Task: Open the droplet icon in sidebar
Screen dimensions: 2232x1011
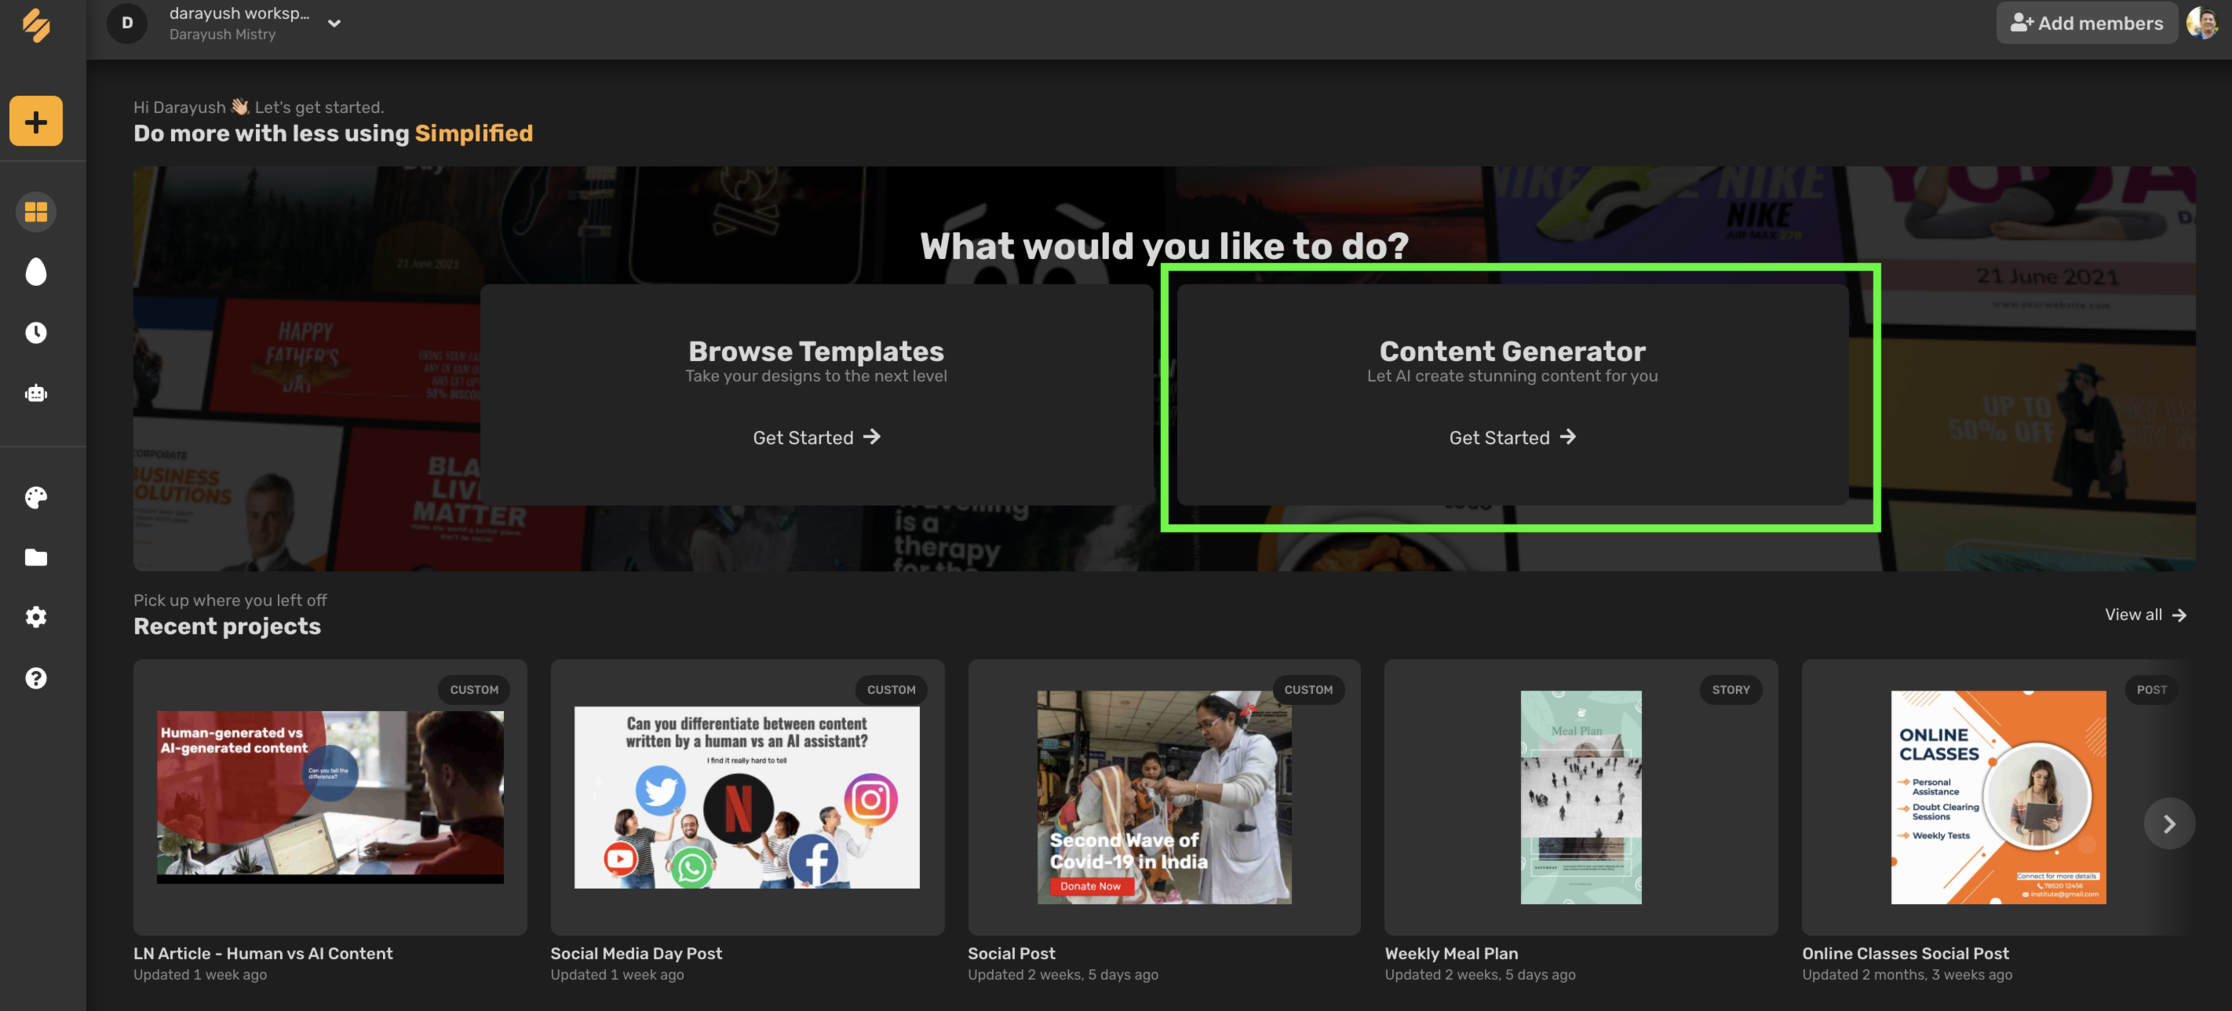Action: click(36, 272)
